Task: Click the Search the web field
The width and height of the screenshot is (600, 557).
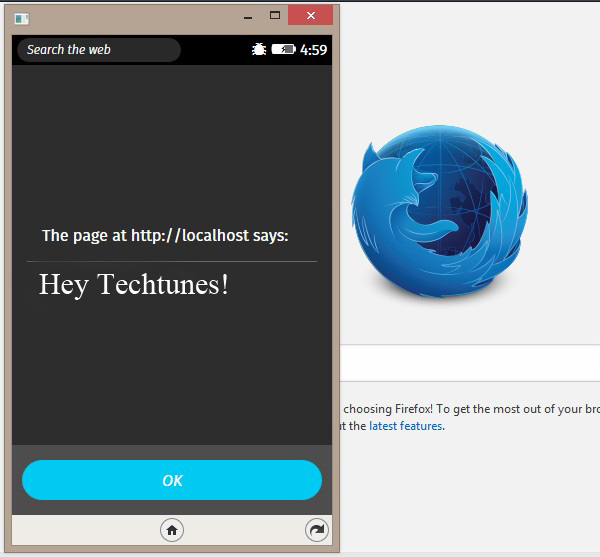Action: pyautogui.click(x=99, y=50)
